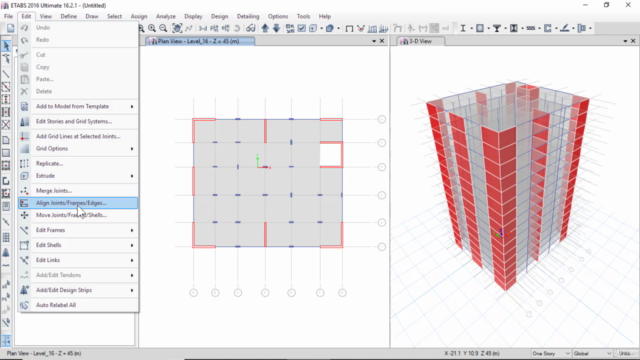Open the Assign menu
Viewport: 640px width, 360px height.
(138, 16)
